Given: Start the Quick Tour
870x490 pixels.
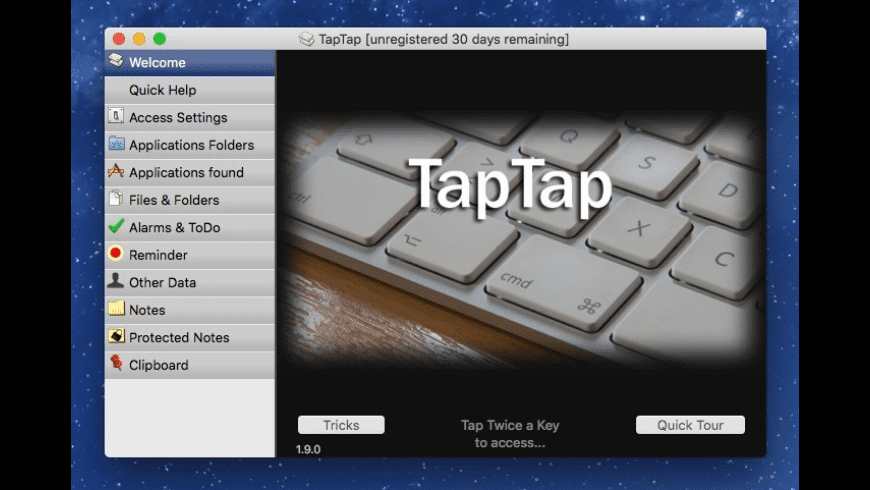Looking at the screenshot, I should [690, 425].
